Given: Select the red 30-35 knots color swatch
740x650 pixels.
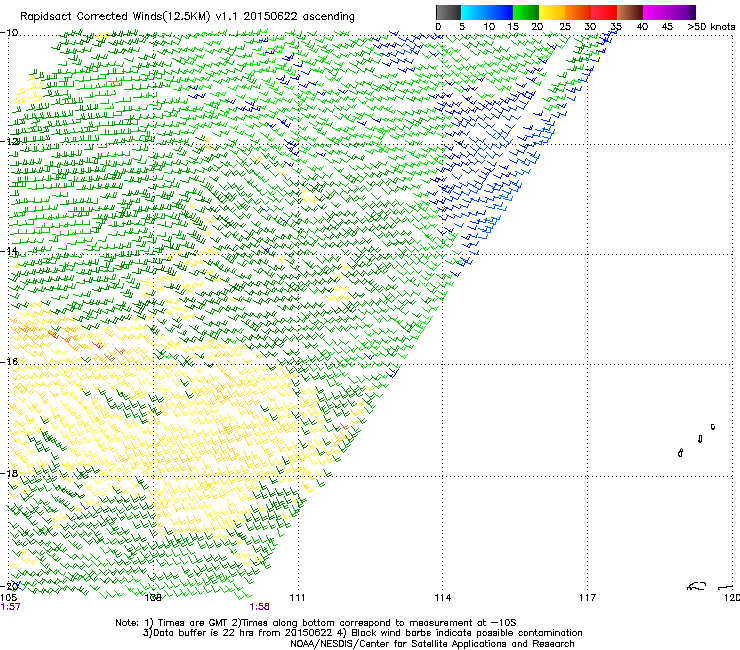Looking at the screenshot, I should pos(604,12).
